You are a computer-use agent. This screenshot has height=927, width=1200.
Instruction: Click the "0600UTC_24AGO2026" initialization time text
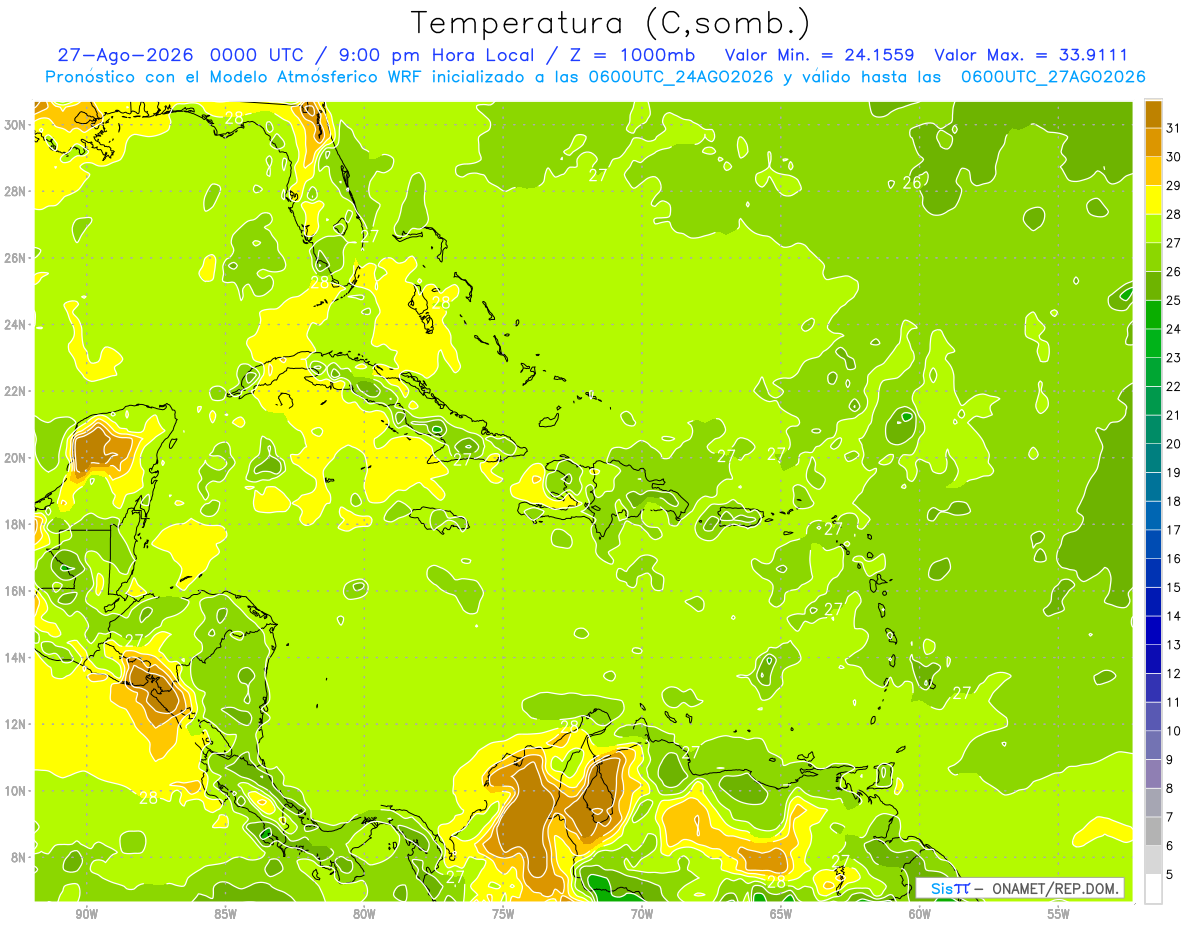pyautogui.click(x=681, y=77)
